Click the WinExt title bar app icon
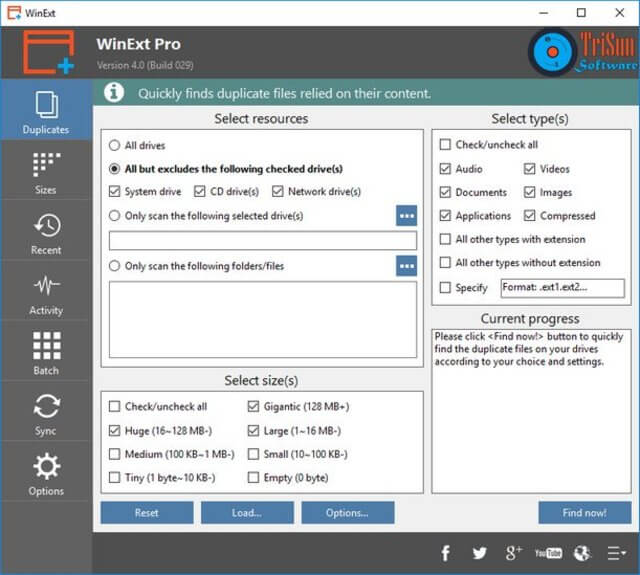 [x=14, y=13]
